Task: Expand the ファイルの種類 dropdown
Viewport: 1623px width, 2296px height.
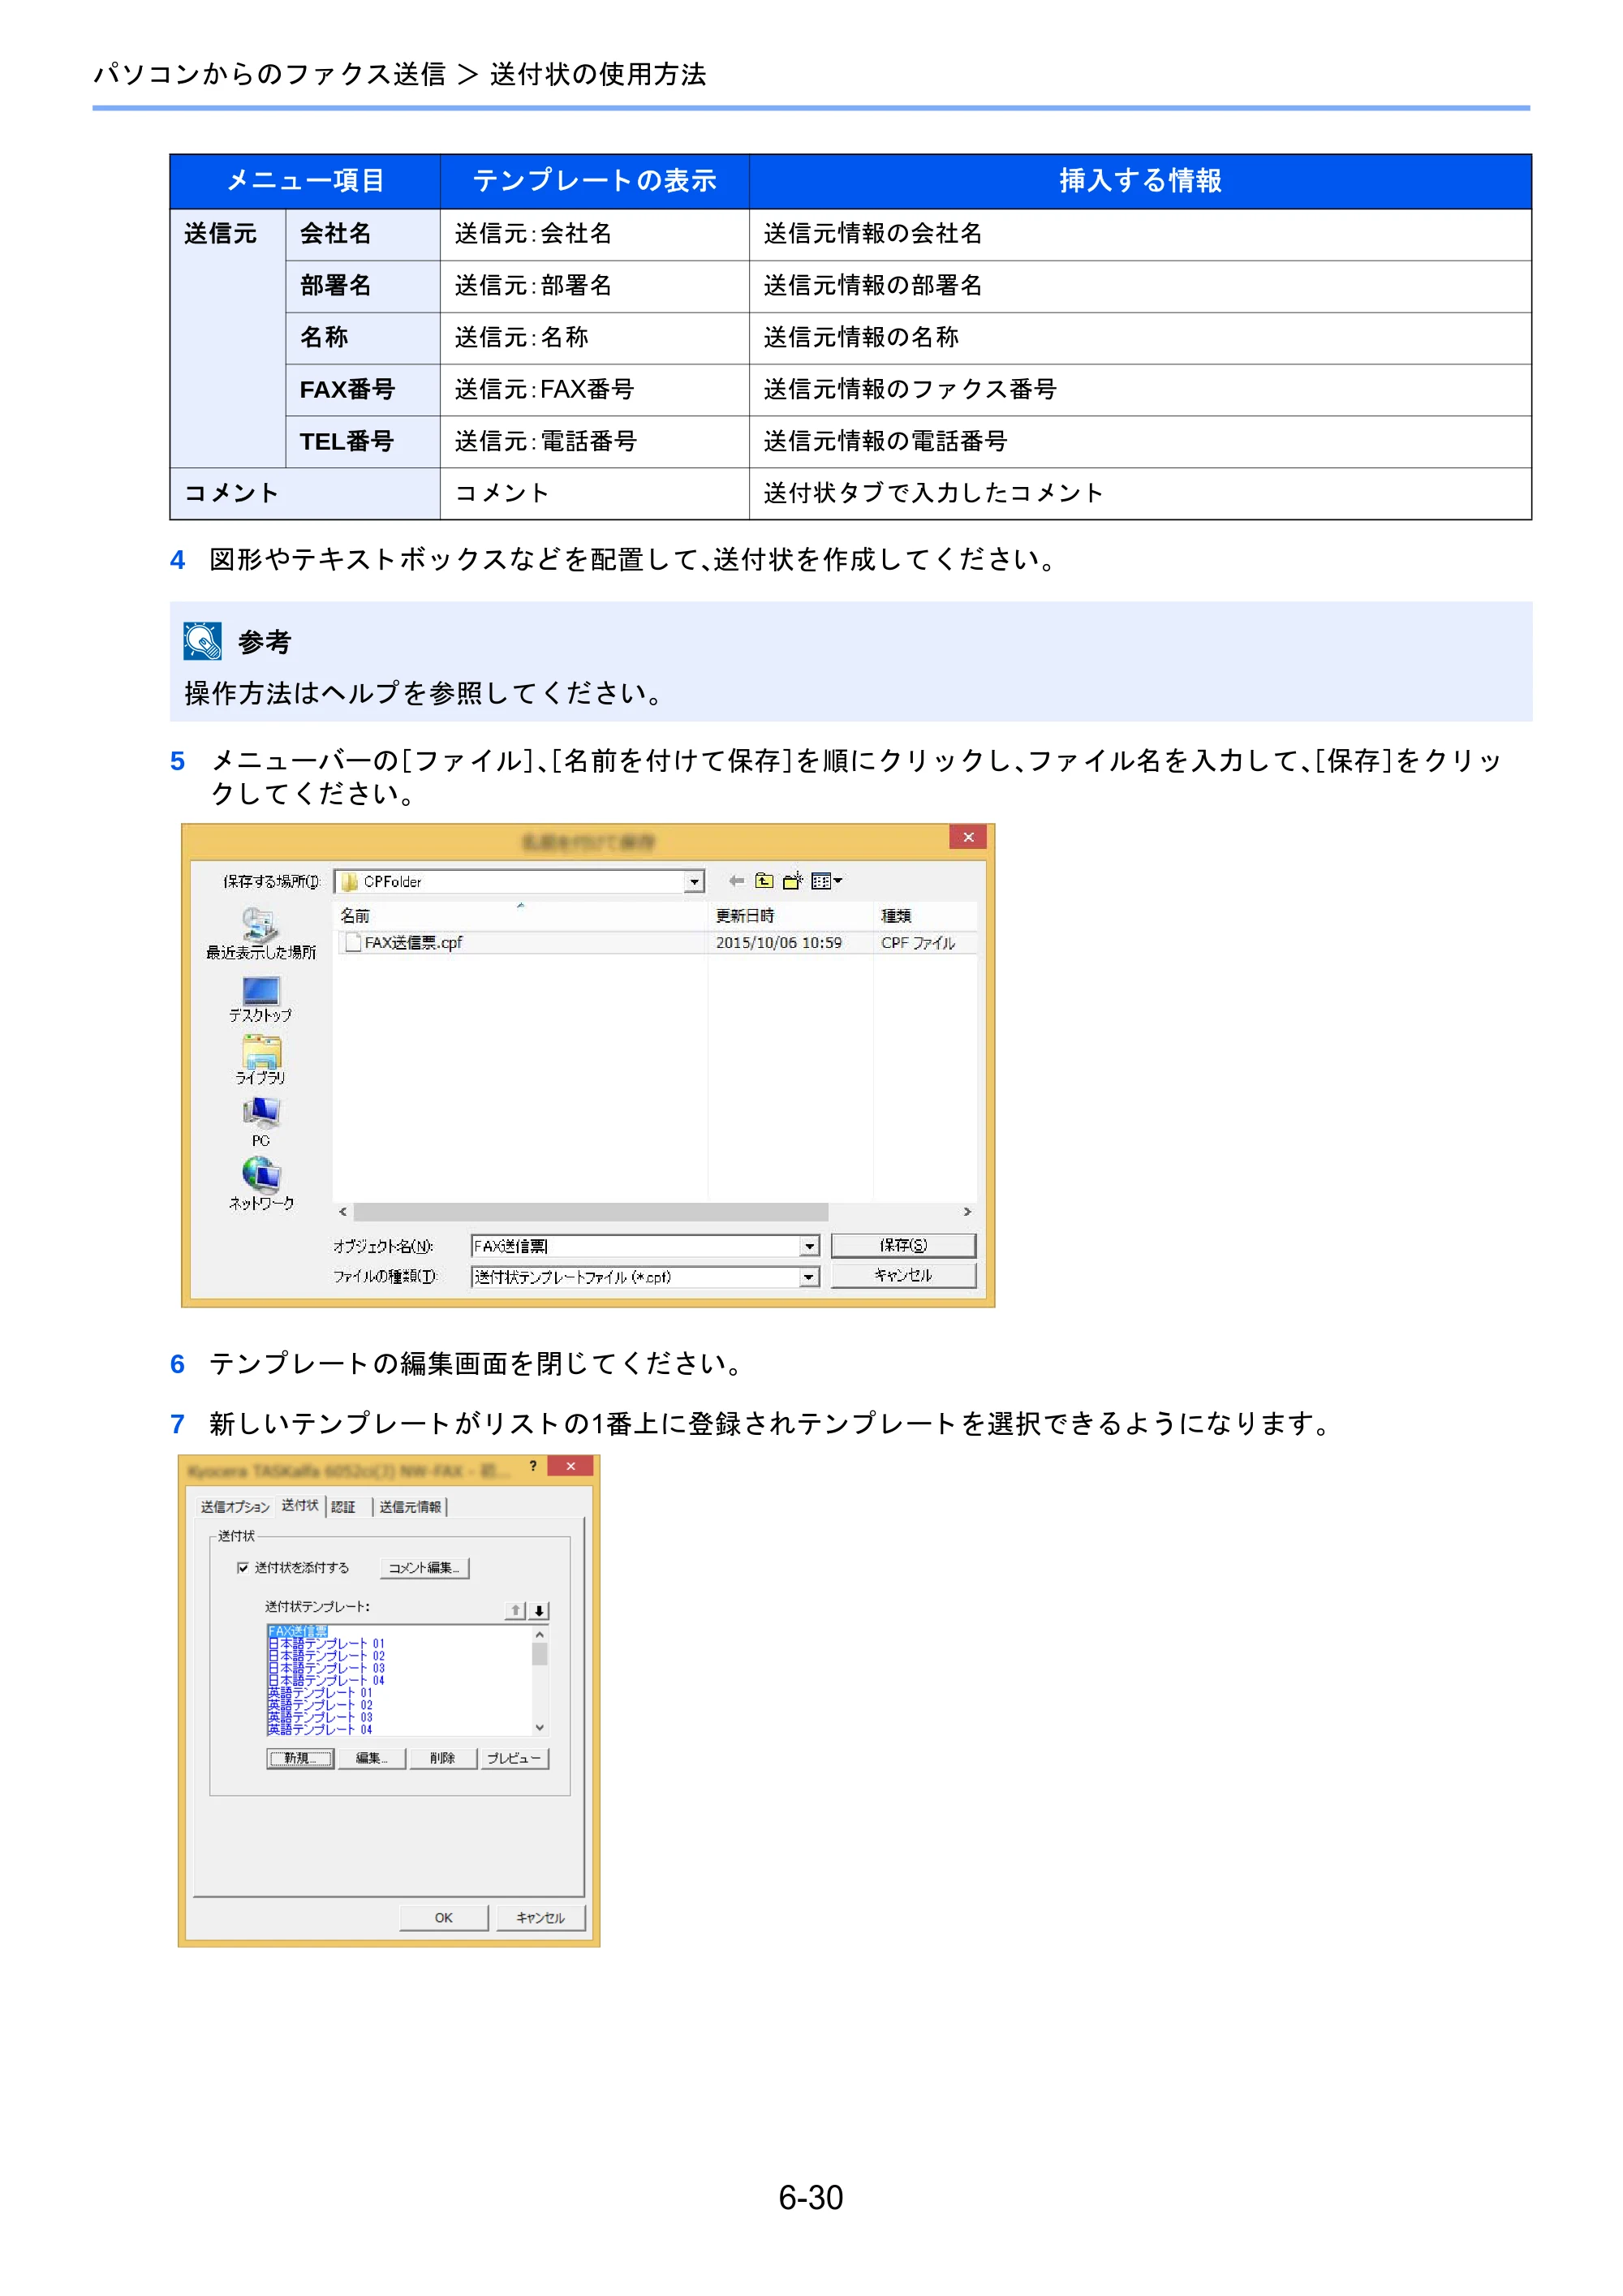Action: [809, 1277]
